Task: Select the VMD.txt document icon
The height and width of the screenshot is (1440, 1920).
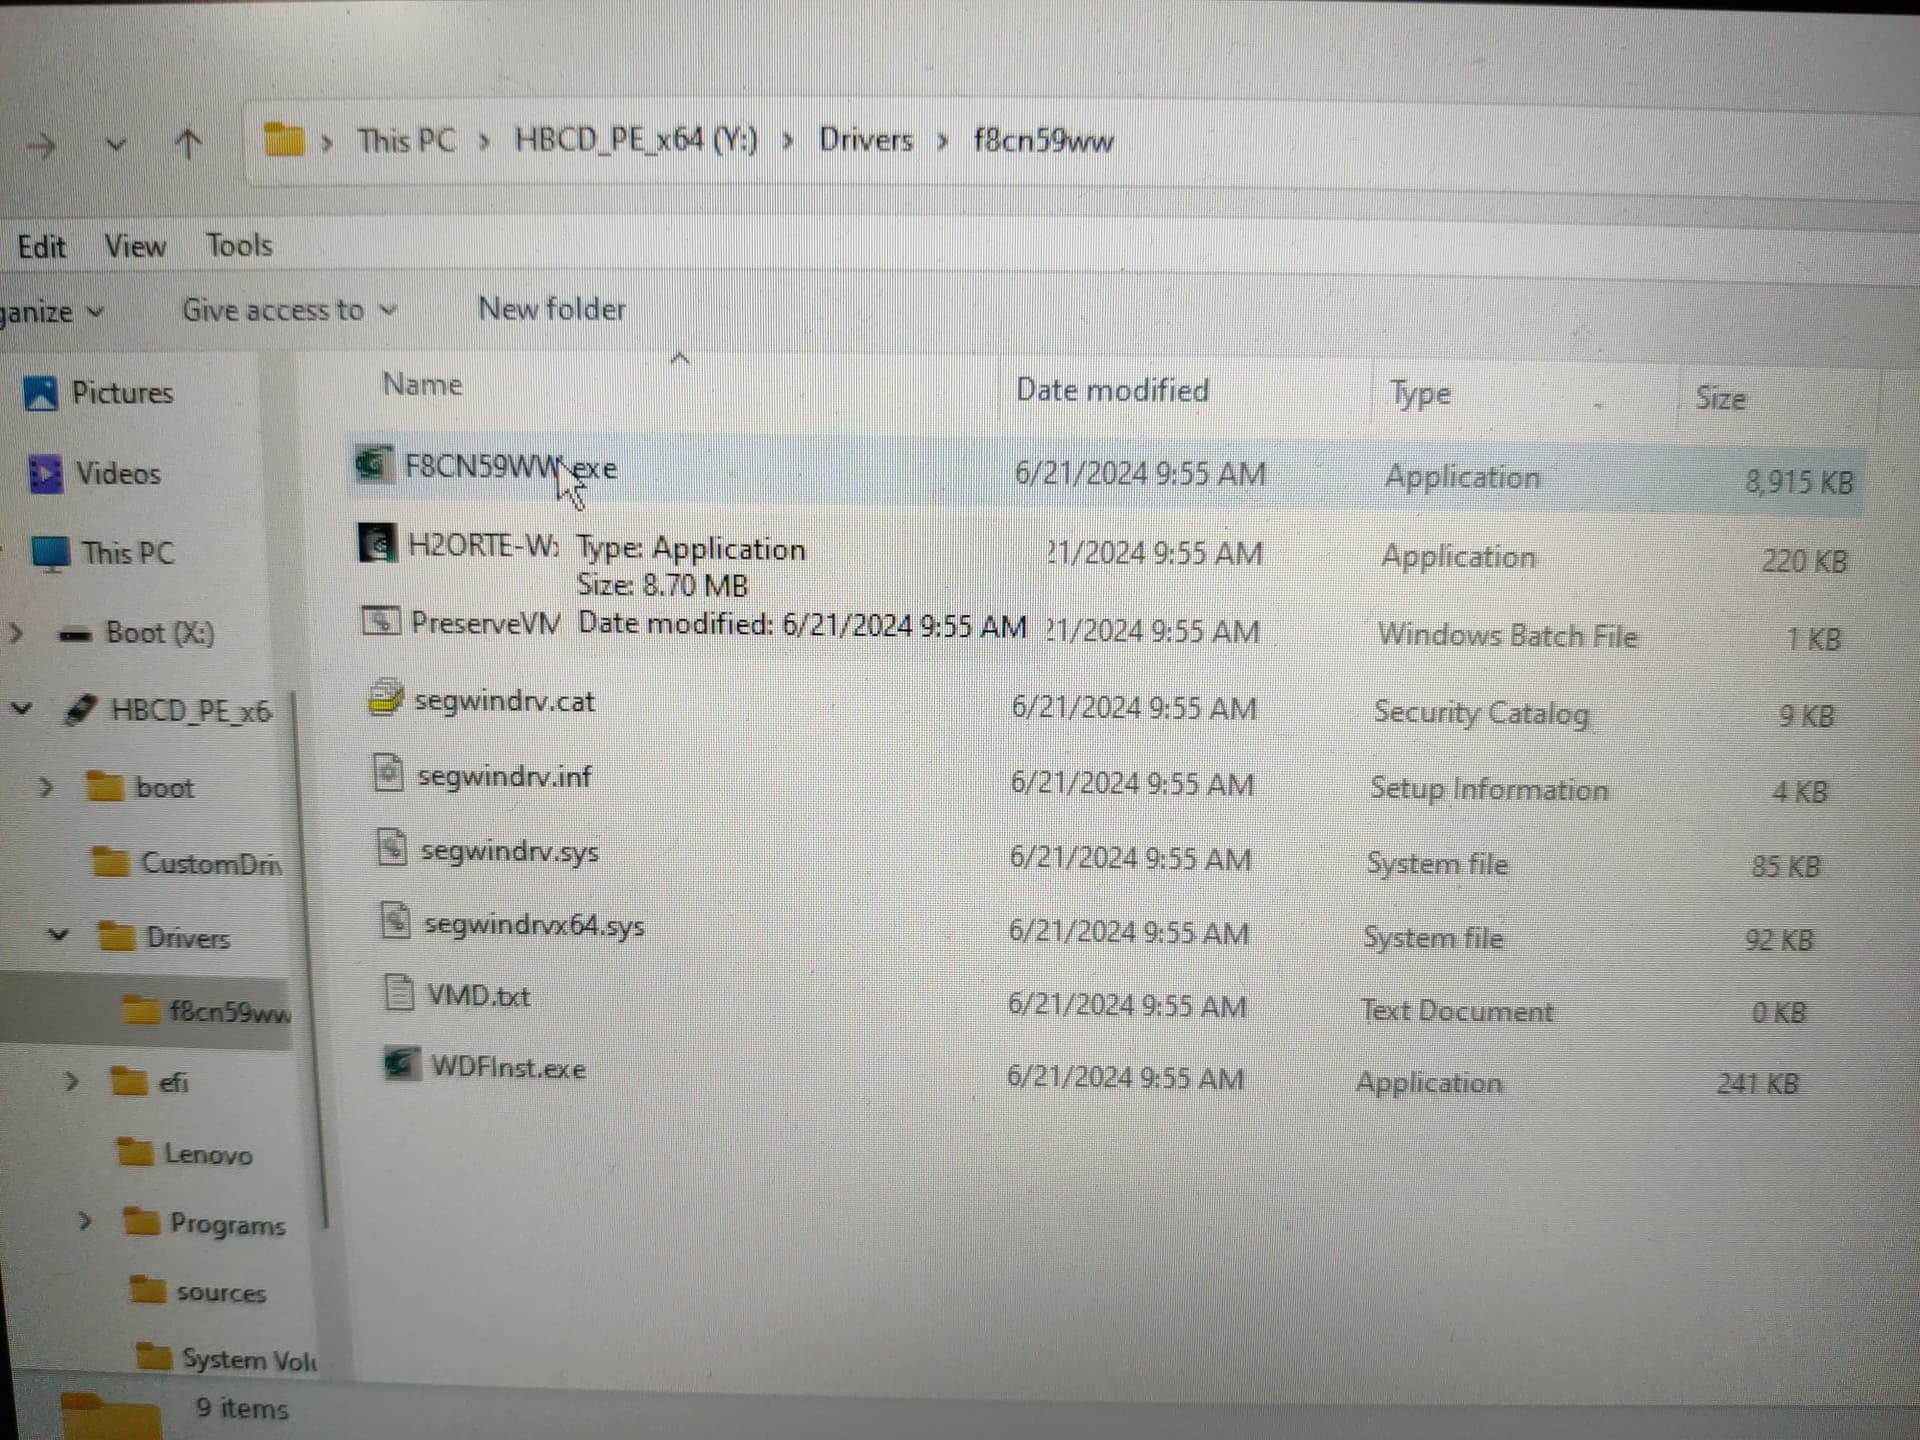Action: pos(399,992)
